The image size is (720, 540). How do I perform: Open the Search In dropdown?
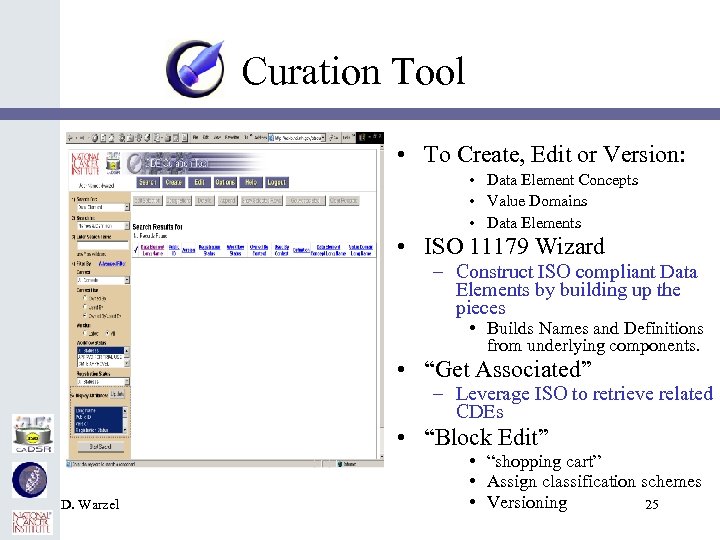click(103, 226)
